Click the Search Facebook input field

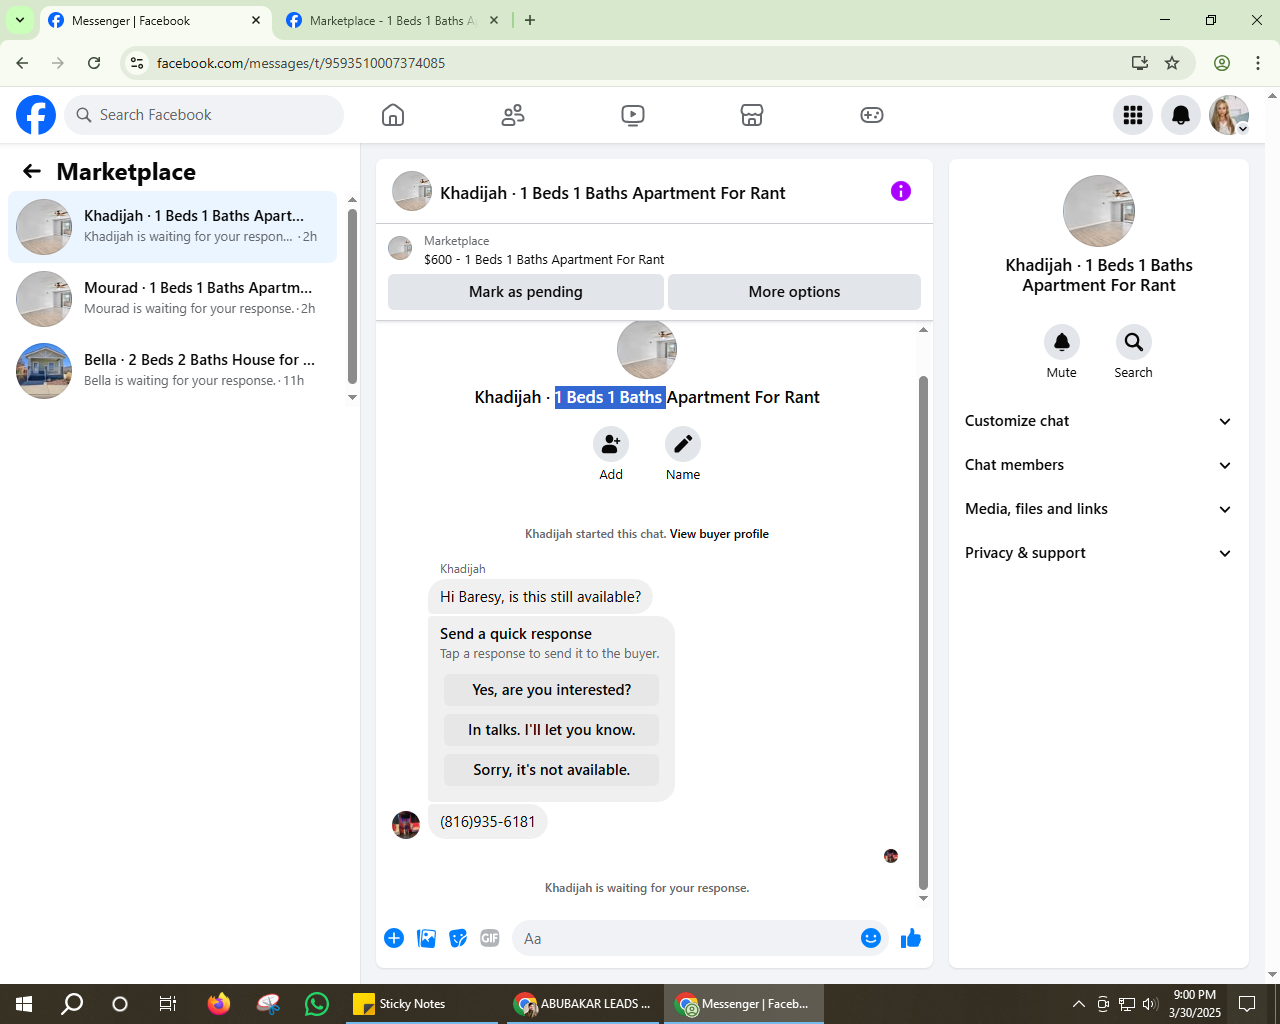[204, 115]
